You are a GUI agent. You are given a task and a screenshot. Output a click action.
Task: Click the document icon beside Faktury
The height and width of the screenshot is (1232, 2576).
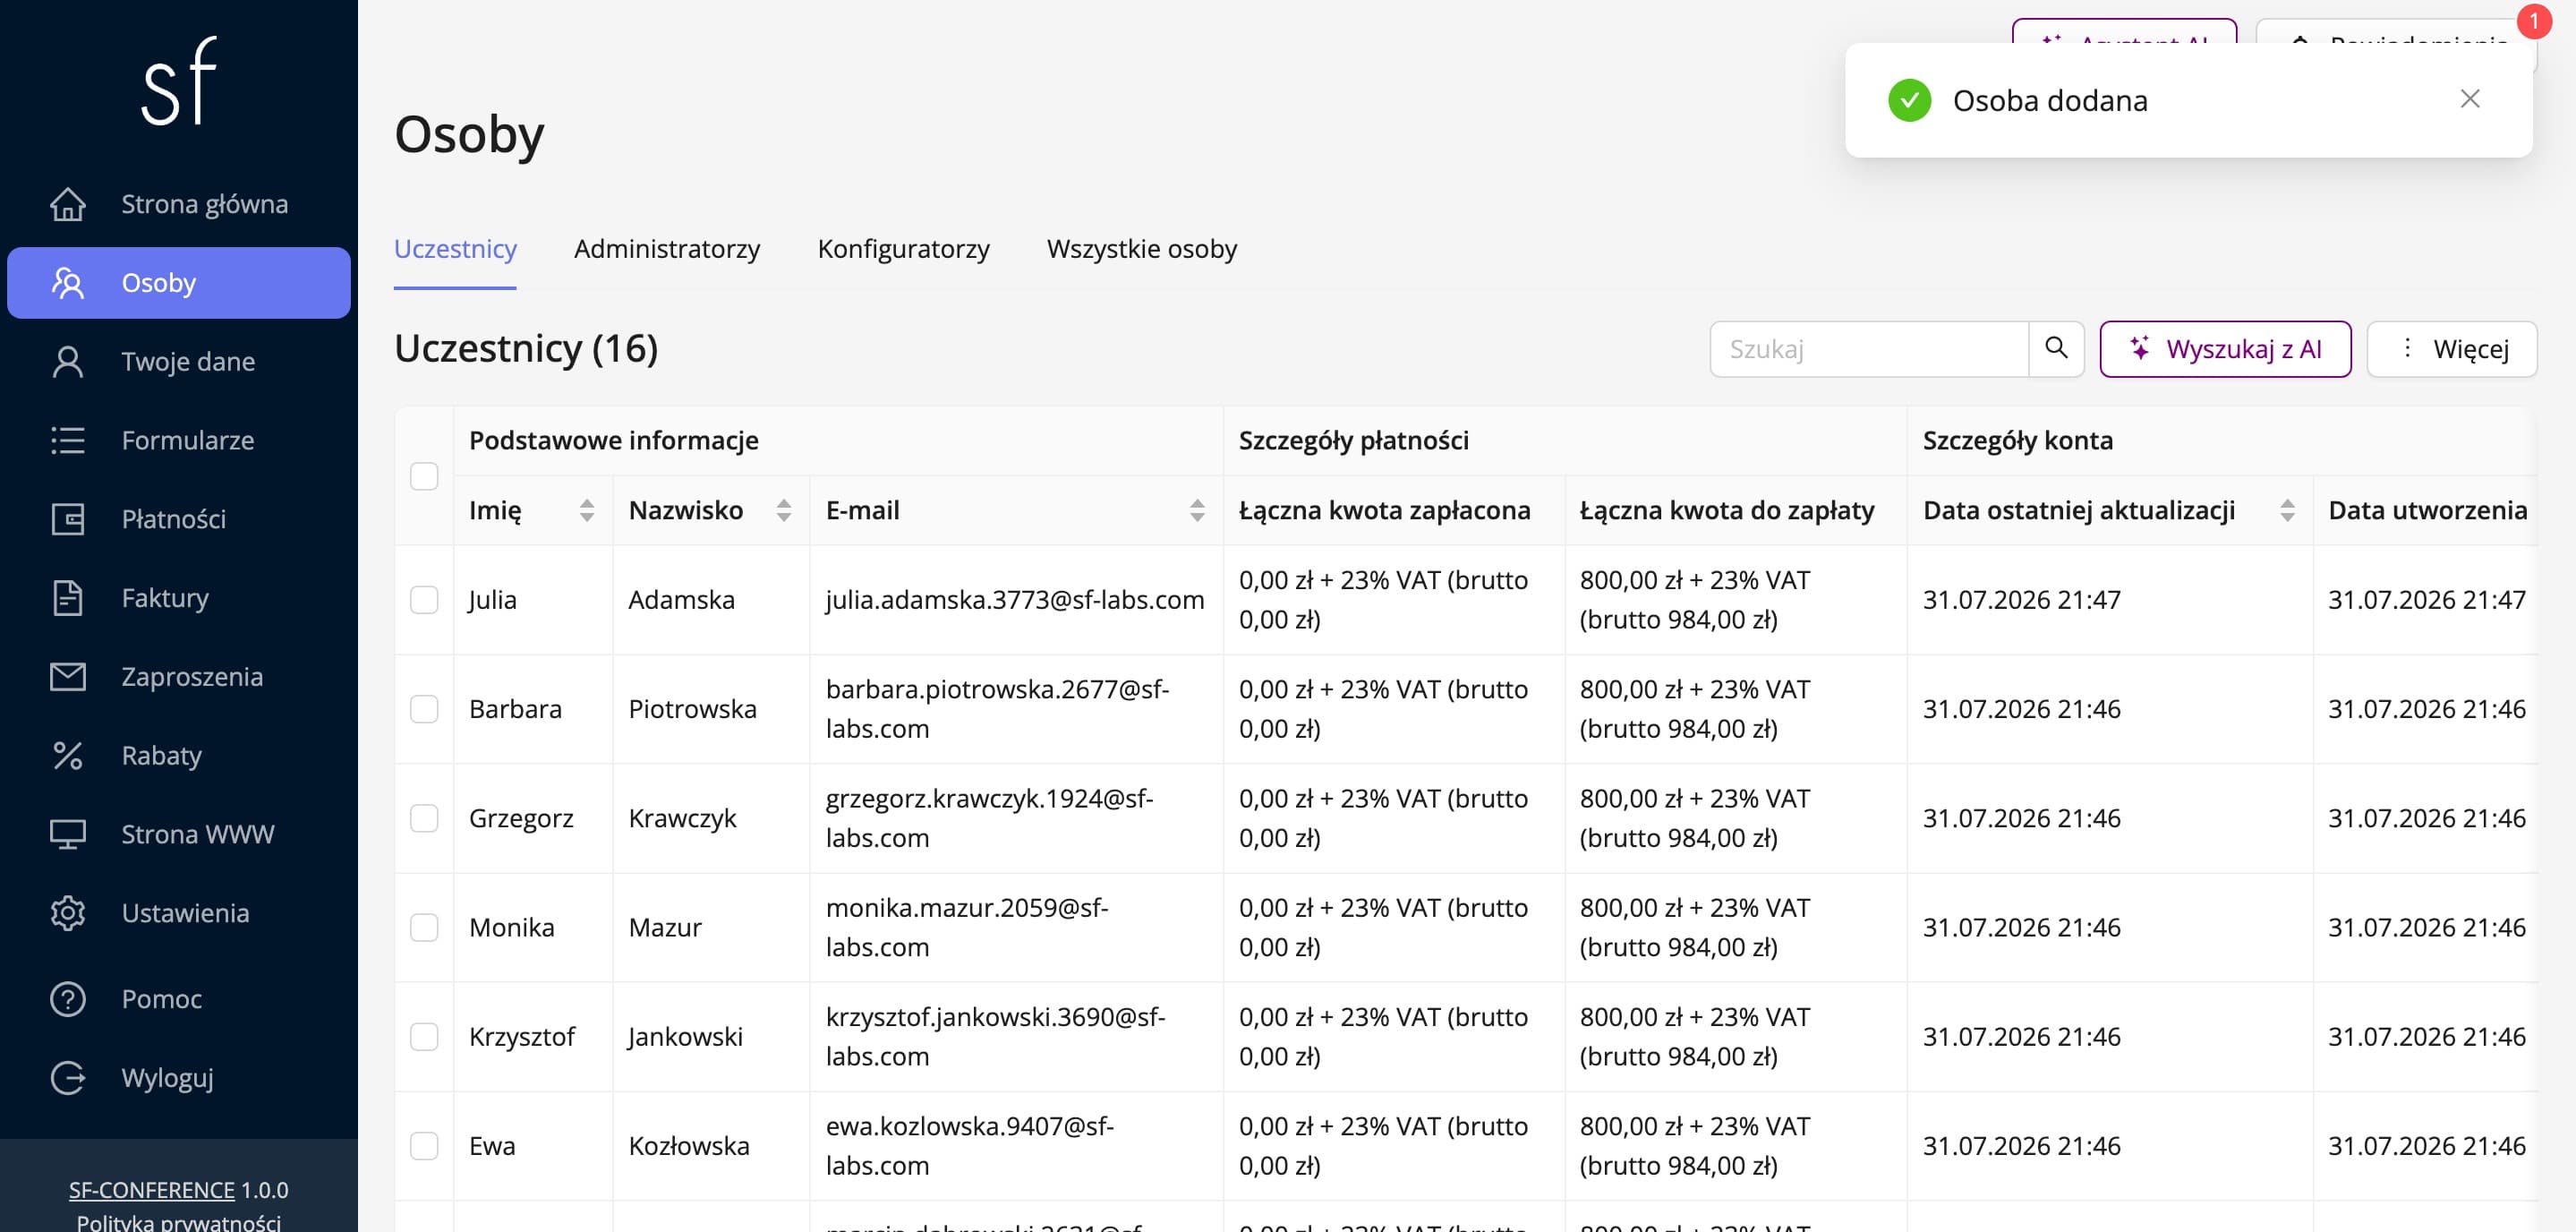pos(68,598)
